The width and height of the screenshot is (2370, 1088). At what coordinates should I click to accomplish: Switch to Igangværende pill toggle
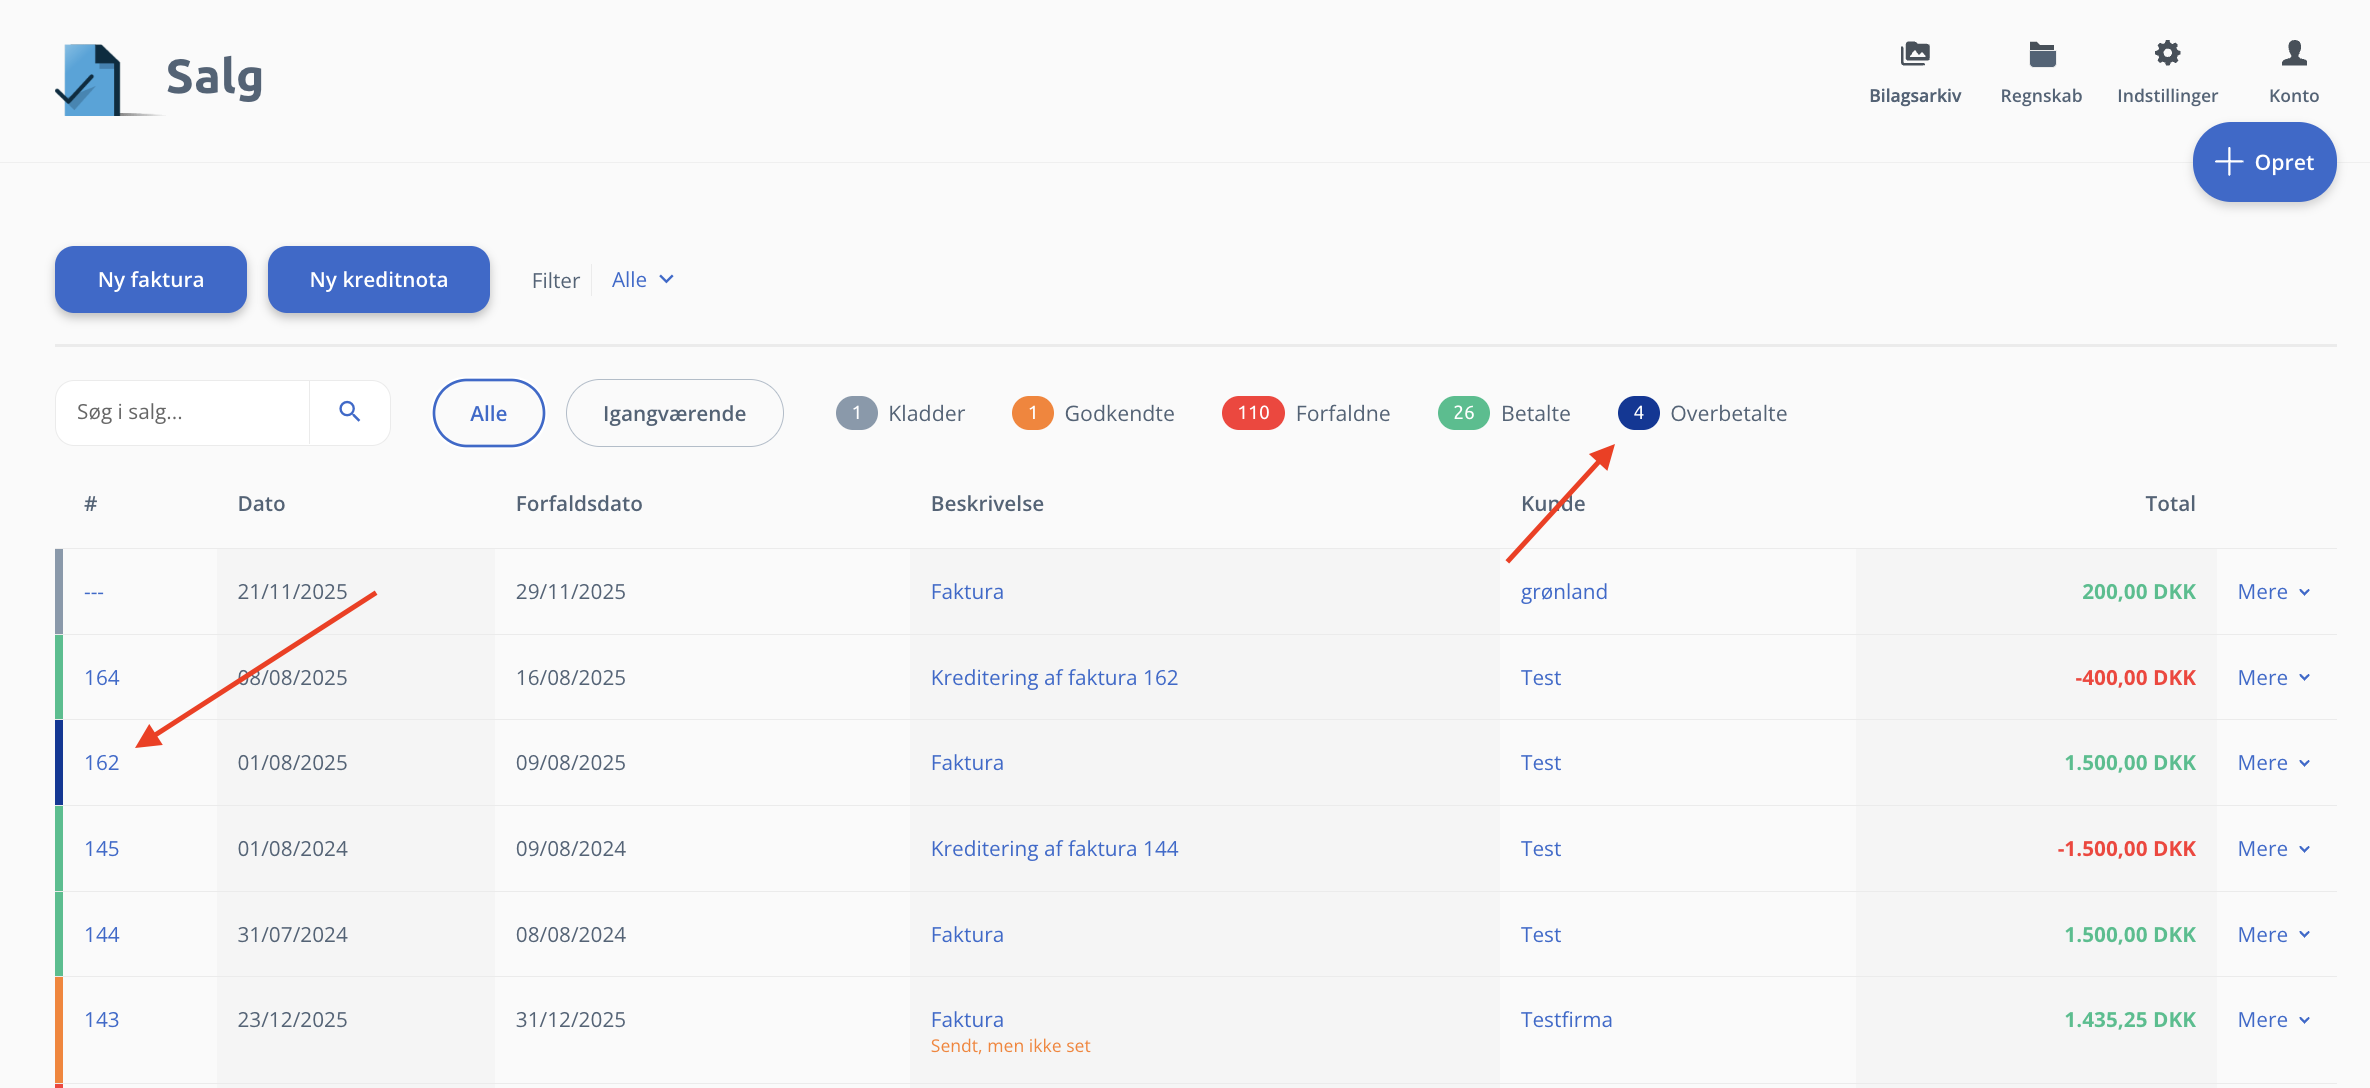point(674,413)
